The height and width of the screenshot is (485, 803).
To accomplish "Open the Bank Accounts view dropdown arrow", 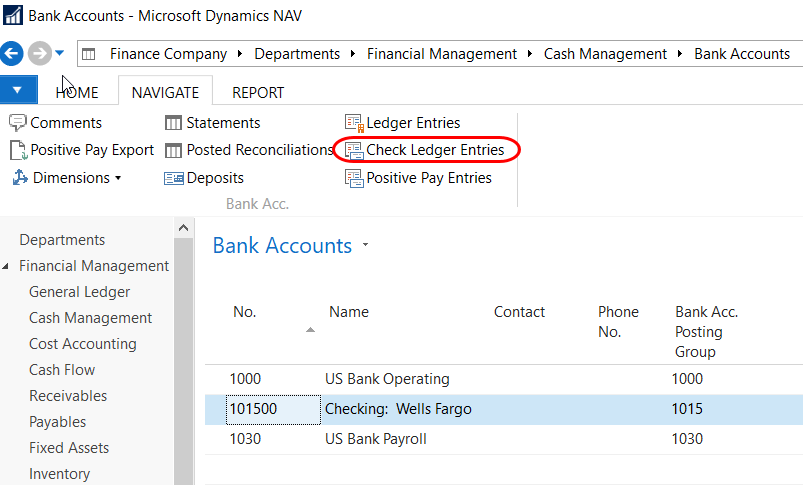I will tap(366, 245).
